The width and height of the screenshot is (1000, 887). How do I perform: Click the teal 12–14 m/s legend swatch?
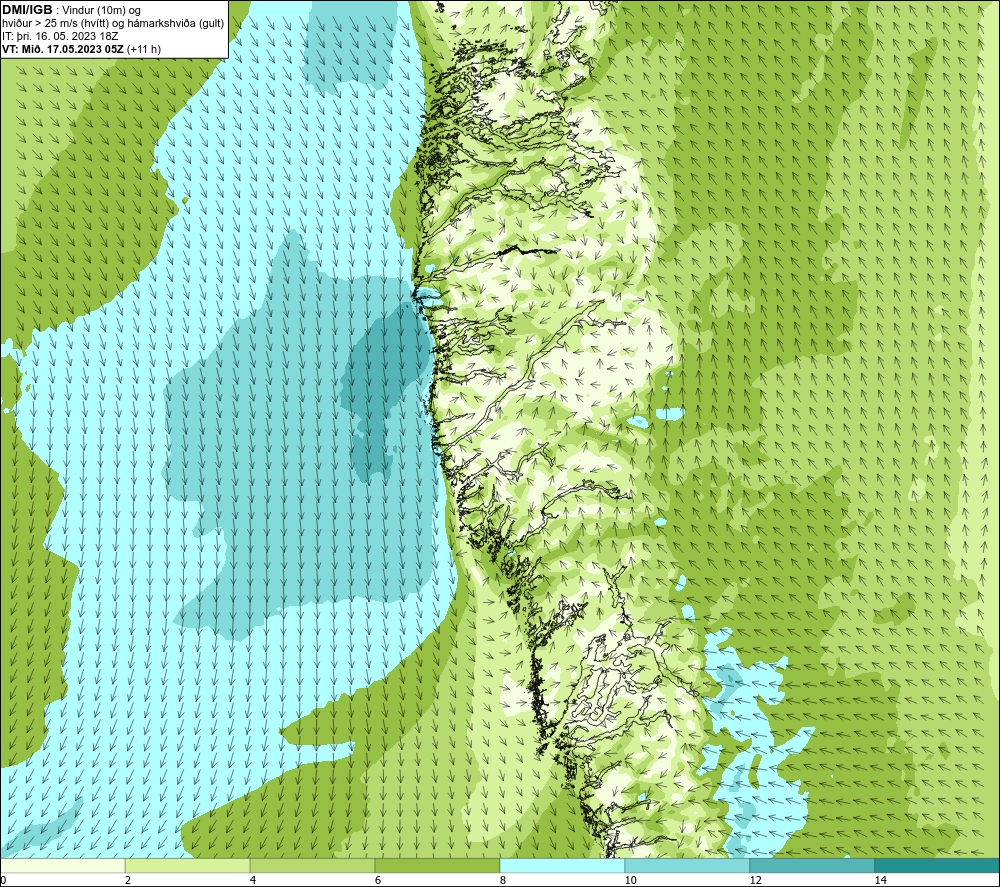point(812,865)
